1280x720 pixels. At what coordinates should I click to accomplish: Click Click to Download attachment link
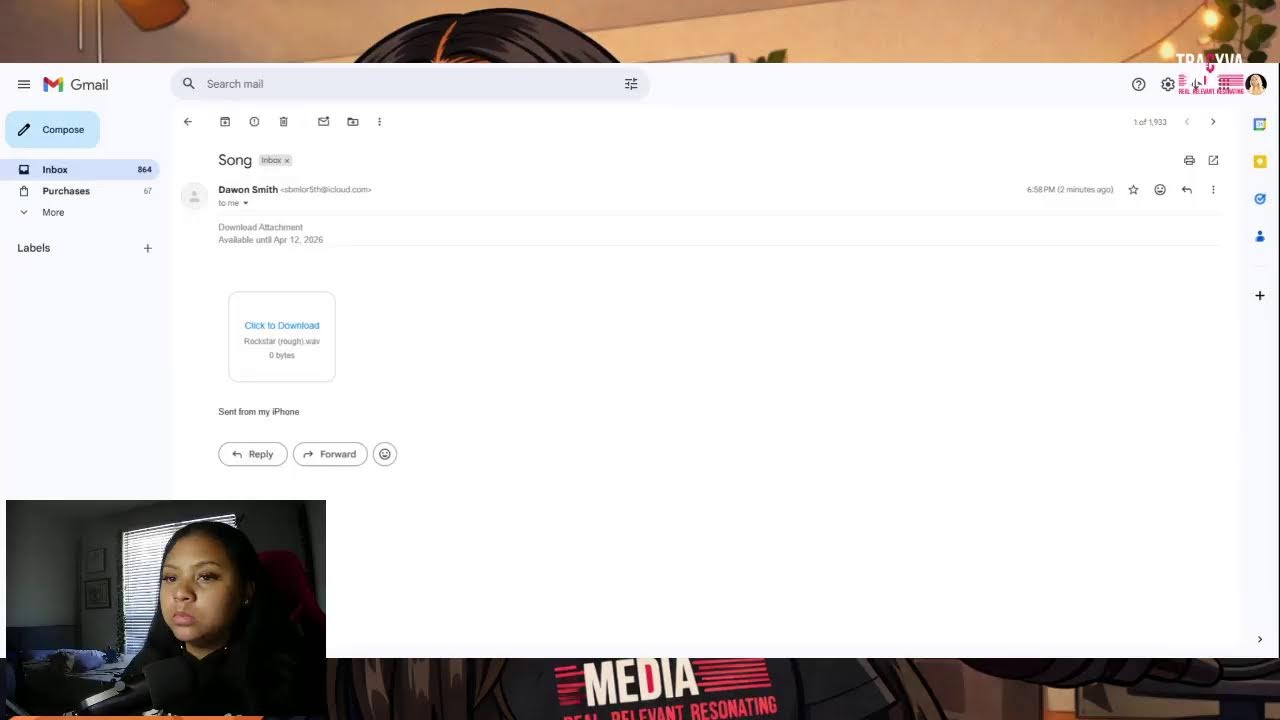coord(282,325)
